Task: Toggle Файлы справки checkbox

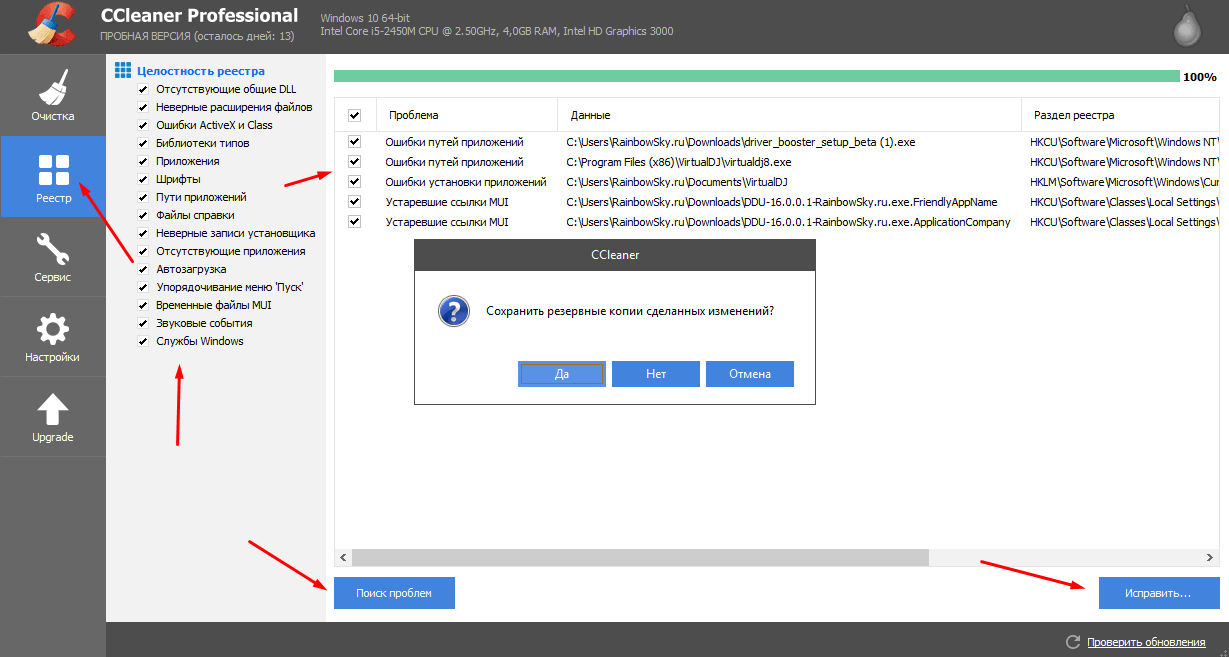Action: pyautogui.click(x=143, y=215)
